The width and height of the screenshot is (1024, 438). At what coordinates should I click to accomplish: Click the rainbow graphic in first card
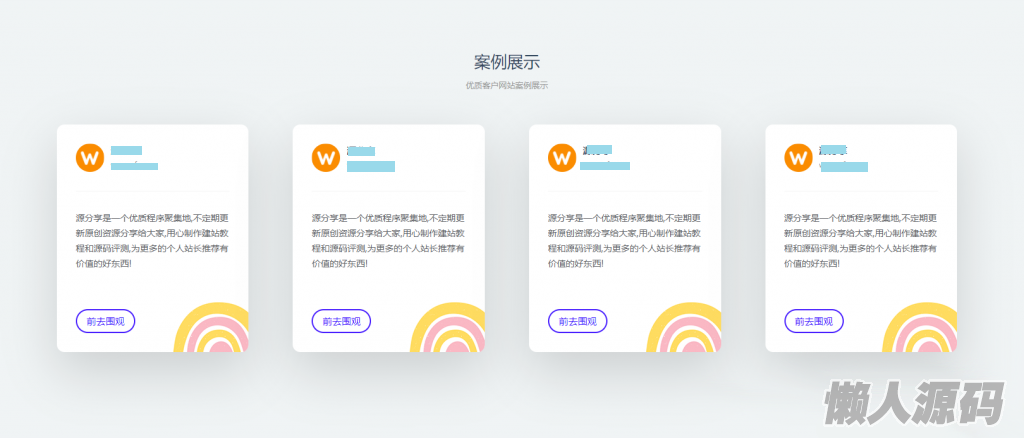[212, 327]
